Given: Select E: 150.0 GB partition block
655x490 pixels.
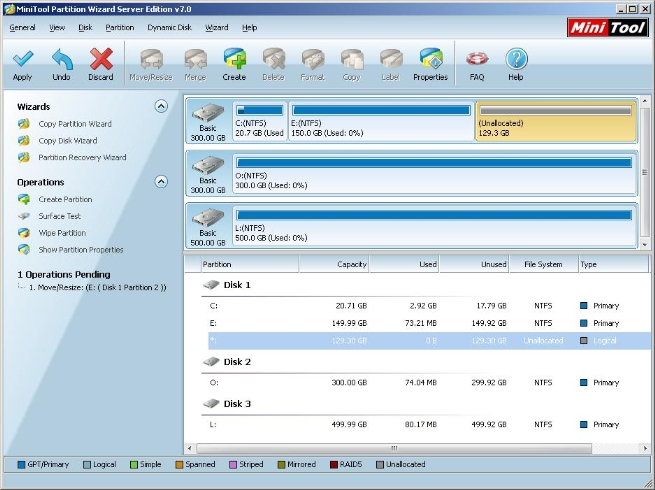Looking at the screenshot, I should pyautogui.click(x=381, y=121).
